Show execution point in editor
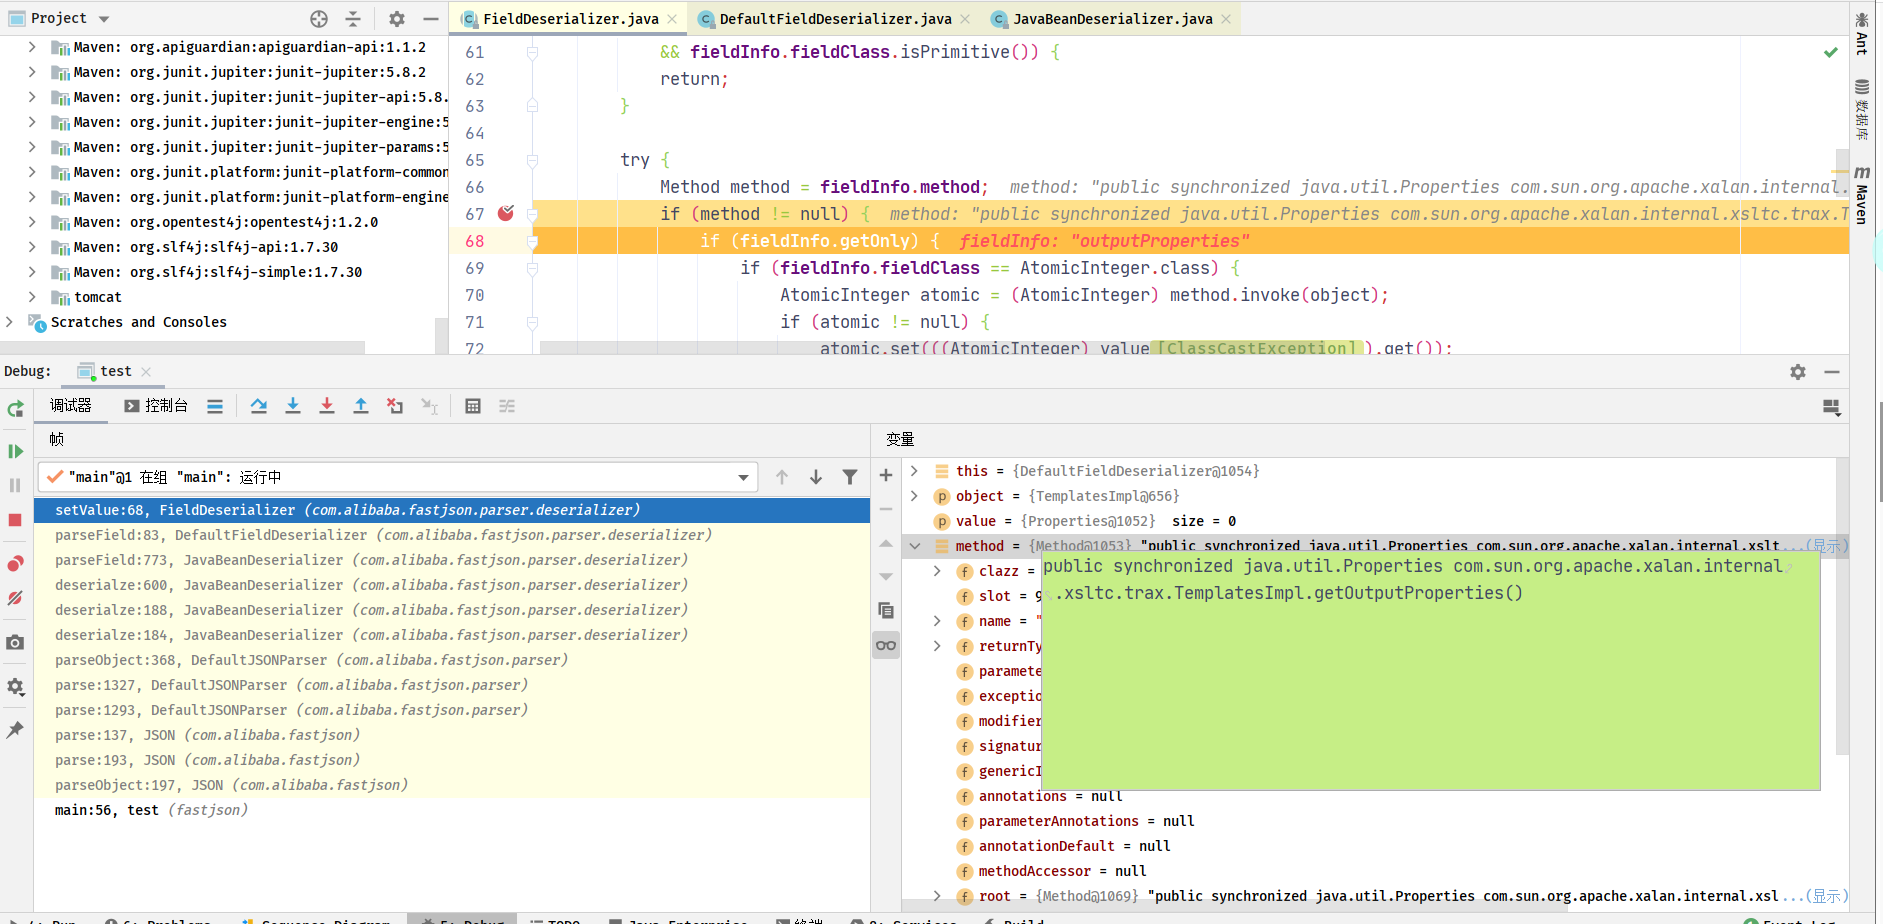1883x924 pixels. point(215,406)
